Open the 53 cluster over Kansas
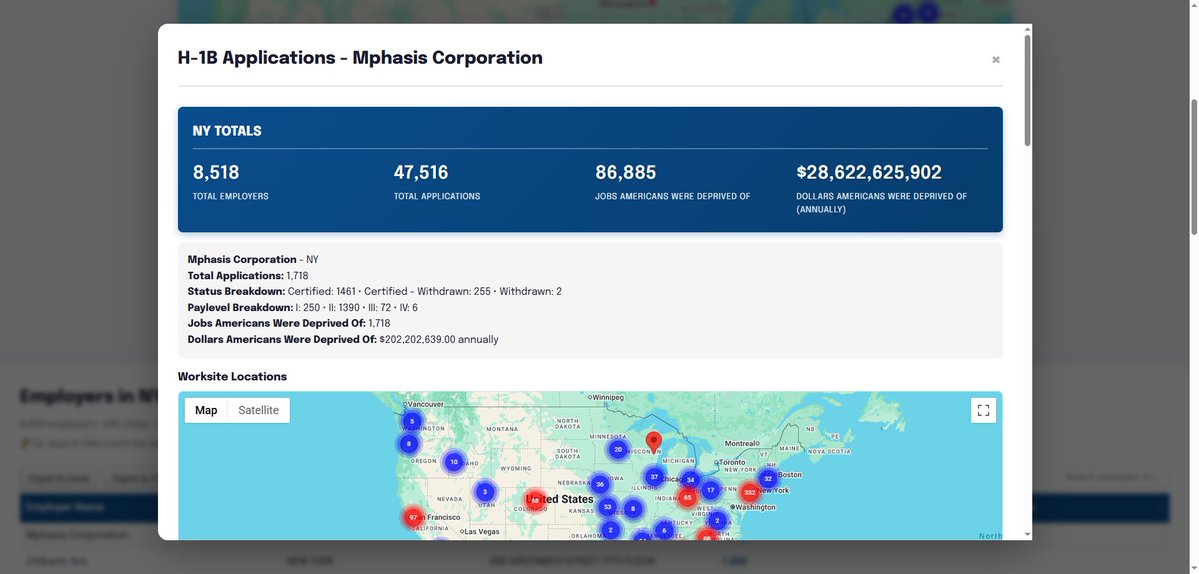 [607, 506]
